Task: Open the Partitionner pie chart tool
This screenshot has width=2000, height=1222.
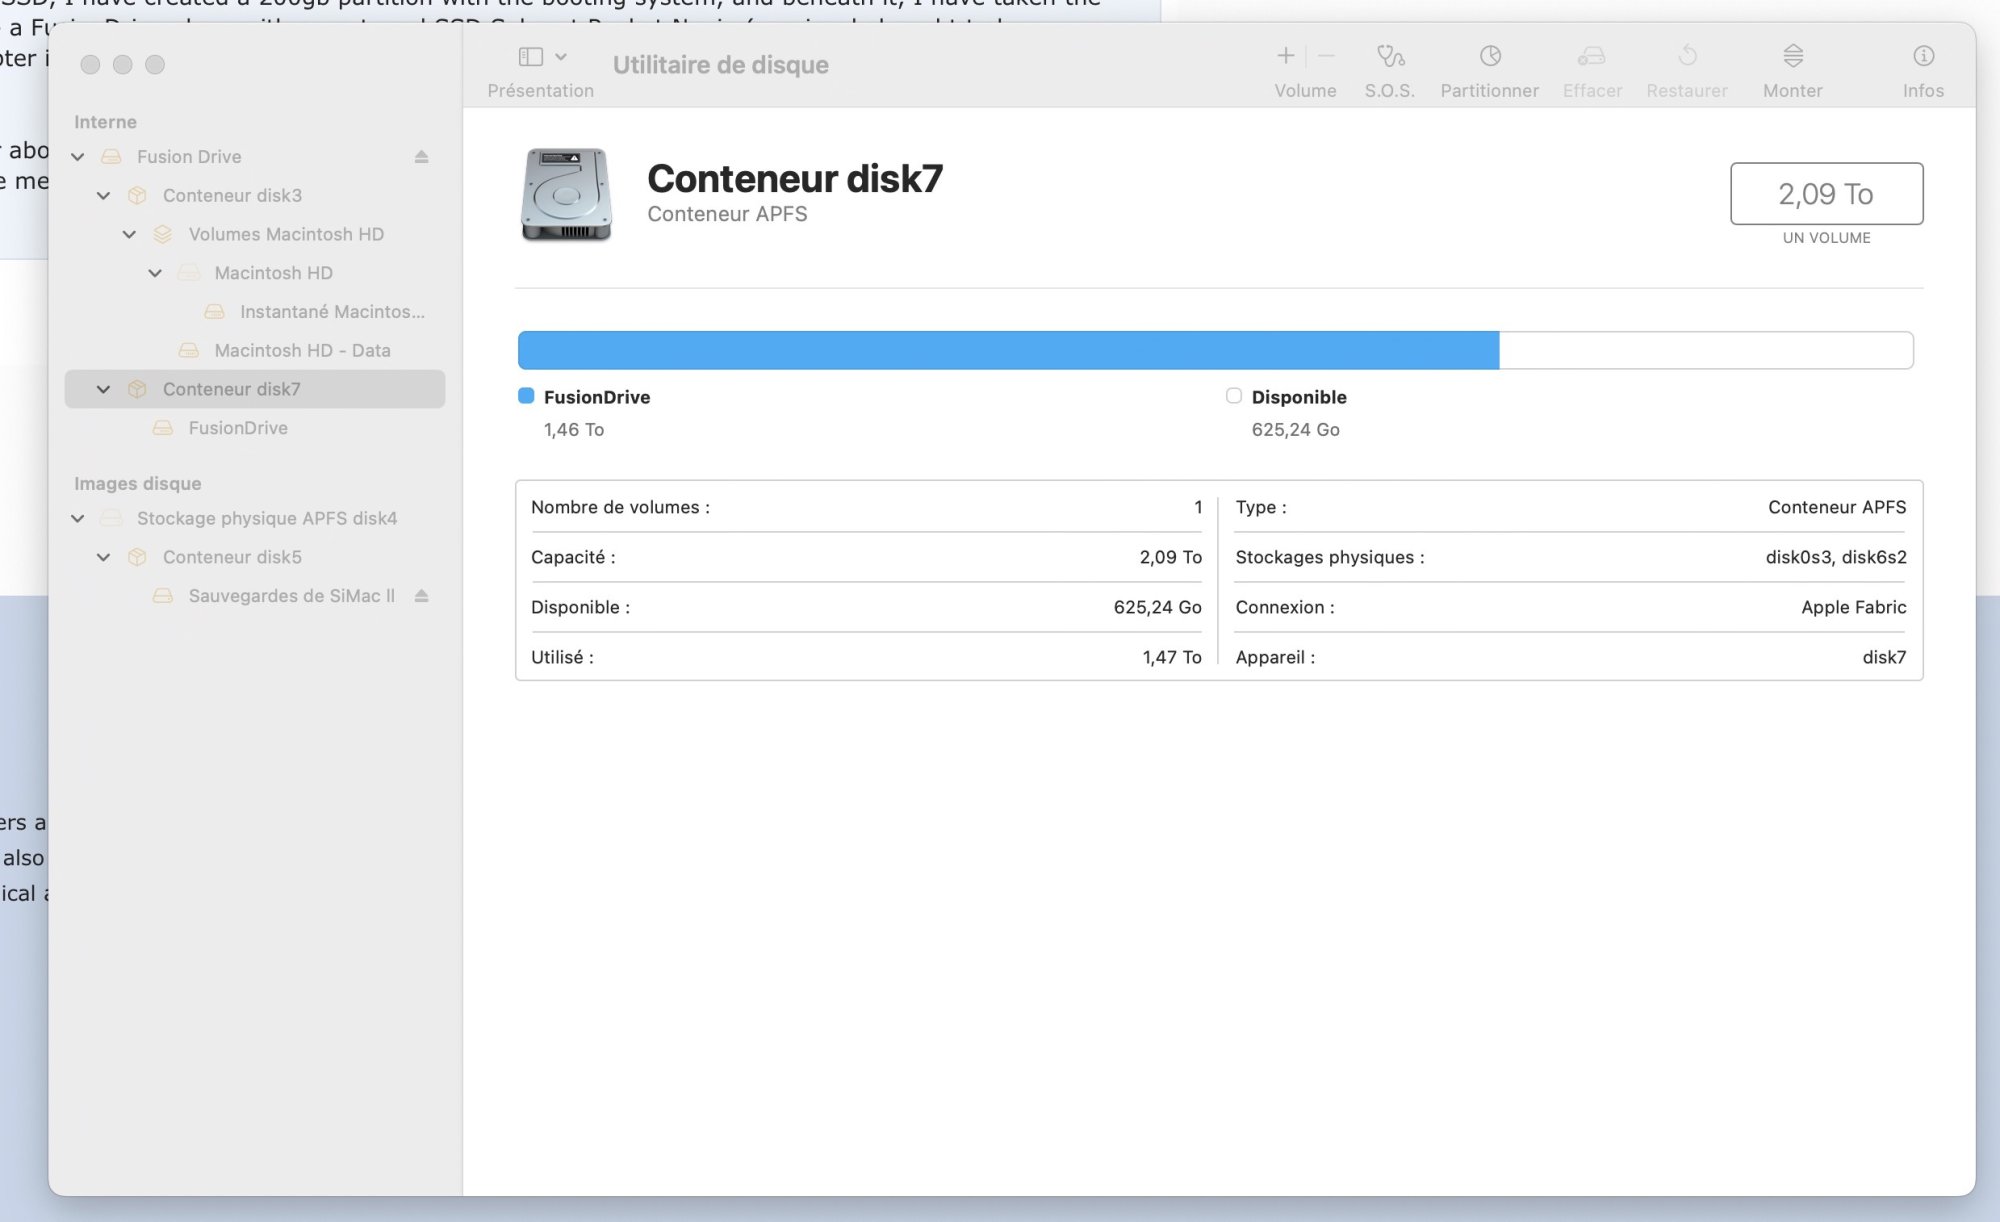Action: pos(1490,56)
